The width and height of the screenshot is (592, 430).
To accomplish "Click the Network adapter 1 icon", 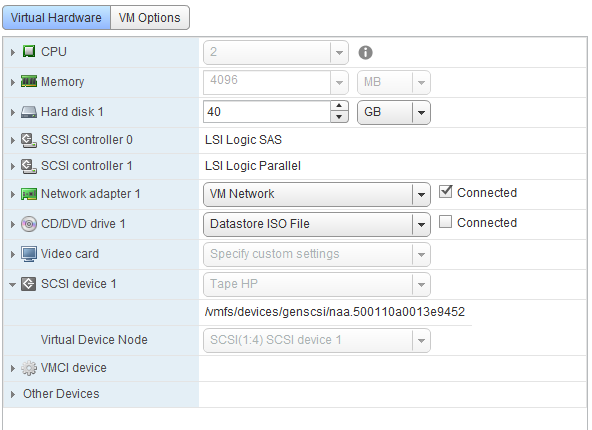I will click(29, 194).
